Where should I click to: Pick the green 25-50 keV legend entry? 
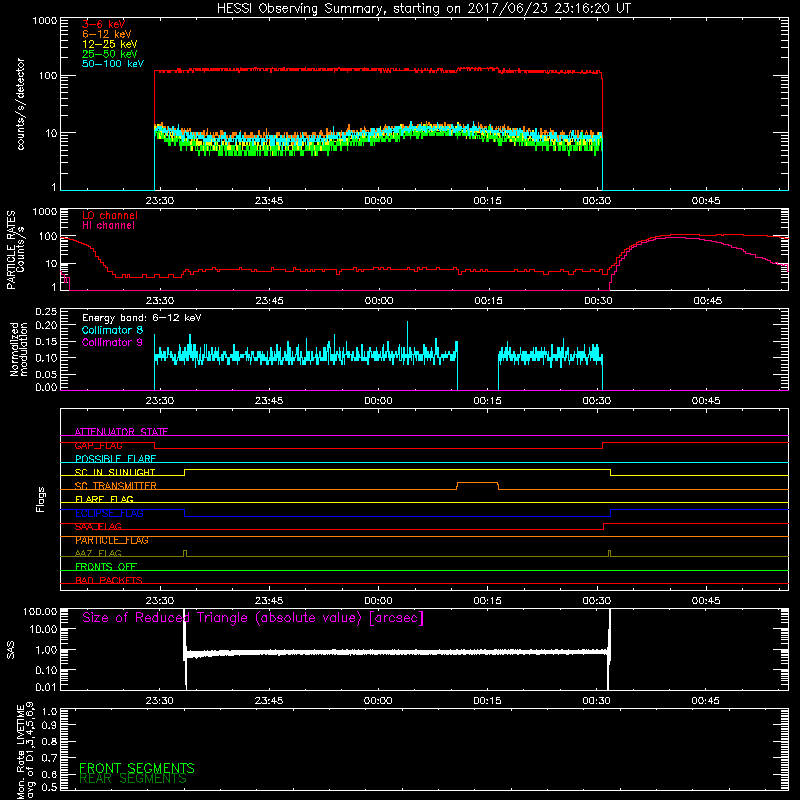(110, 54)
